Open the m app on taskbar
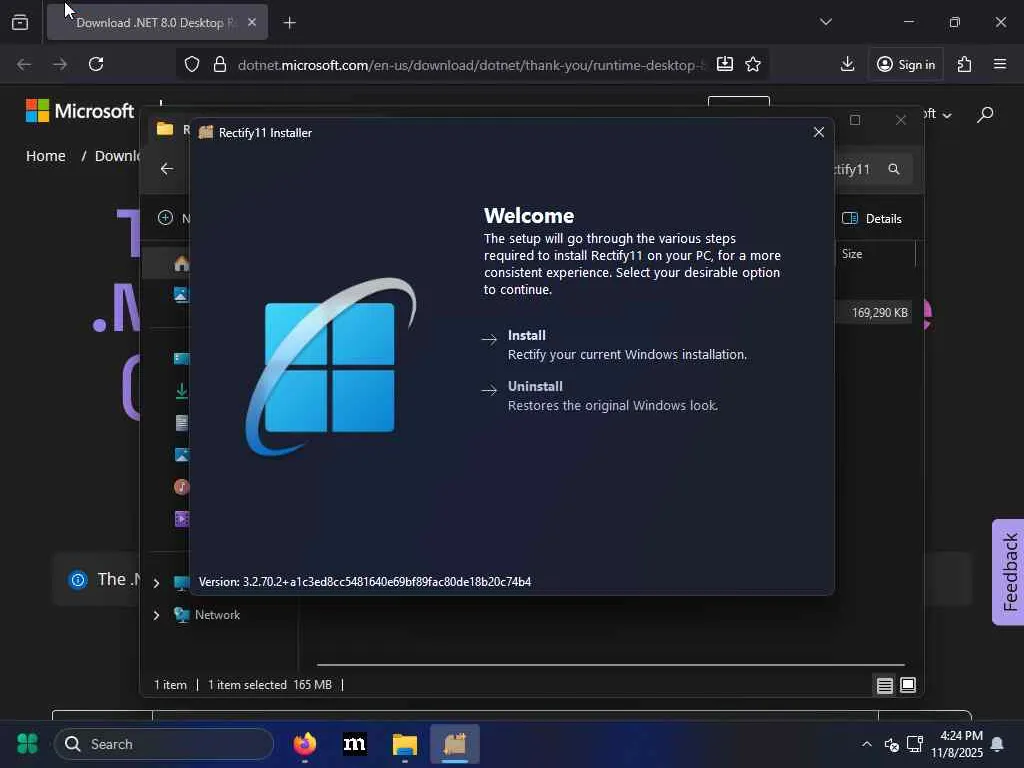1024x768 pixels. click(x=355, y=744)
